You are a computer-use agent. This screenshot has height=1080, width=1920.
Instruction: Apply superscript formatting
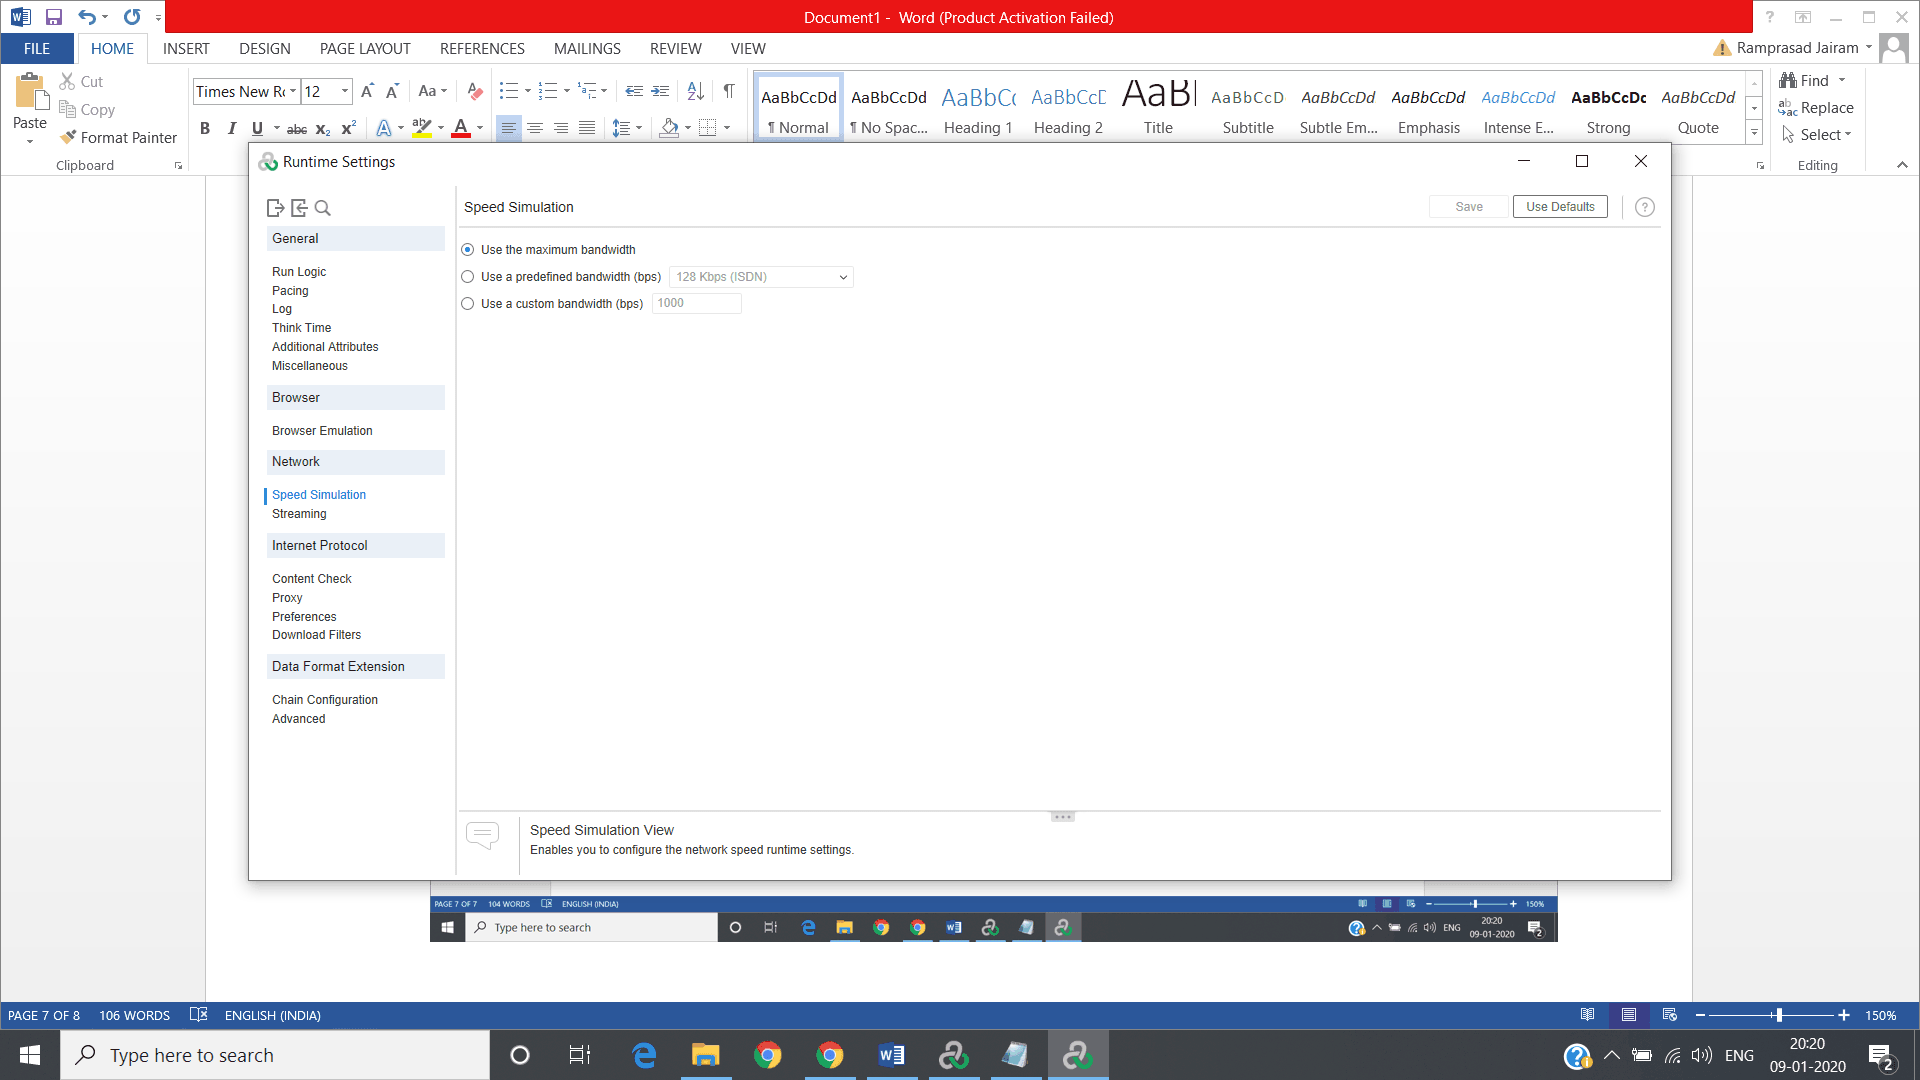349,128
